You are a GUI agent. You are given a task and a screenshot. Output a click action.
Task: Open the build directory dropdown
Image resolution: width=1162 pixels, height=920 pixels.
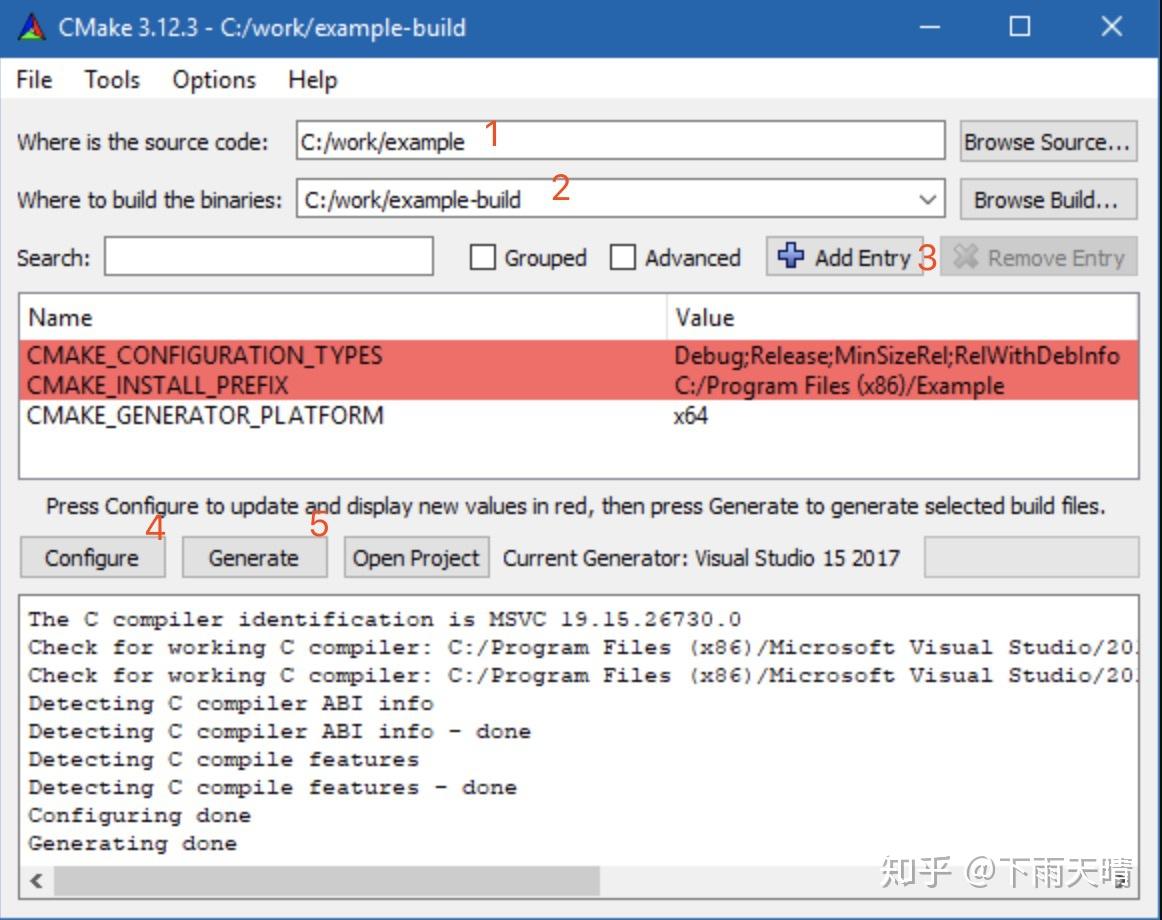pos(926,199)
